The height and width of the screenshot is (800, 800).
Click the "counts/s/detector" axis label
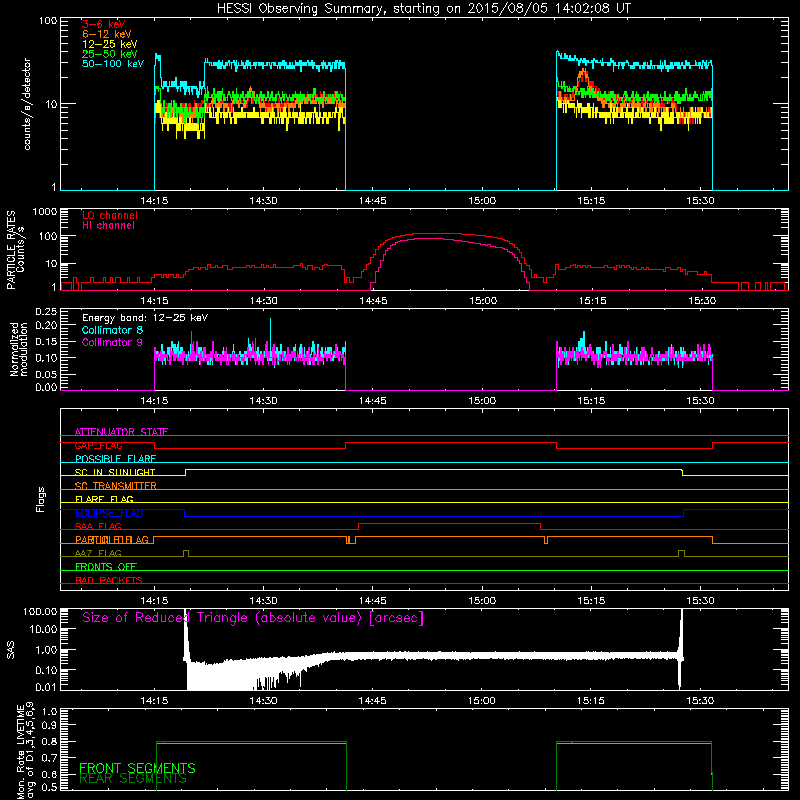point(27,104)
